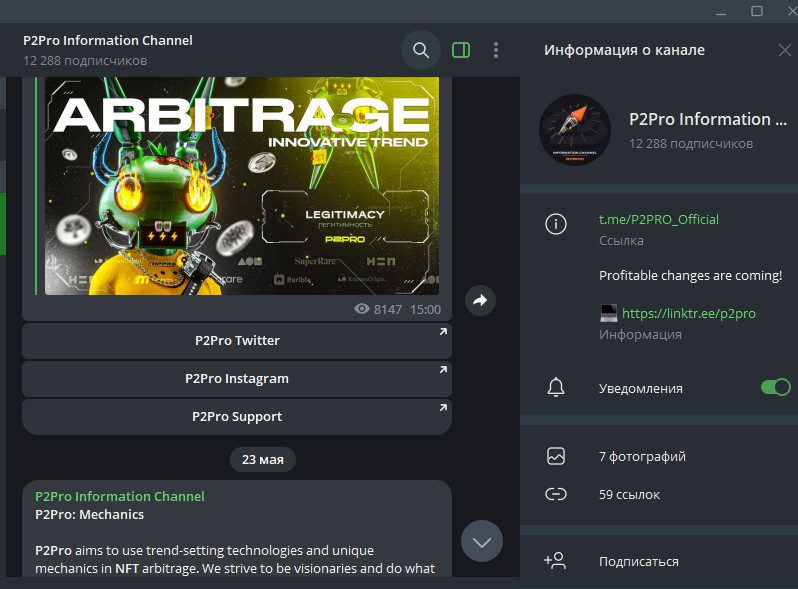Click the Profitable changes are coming! description

(x=691, y=275)
